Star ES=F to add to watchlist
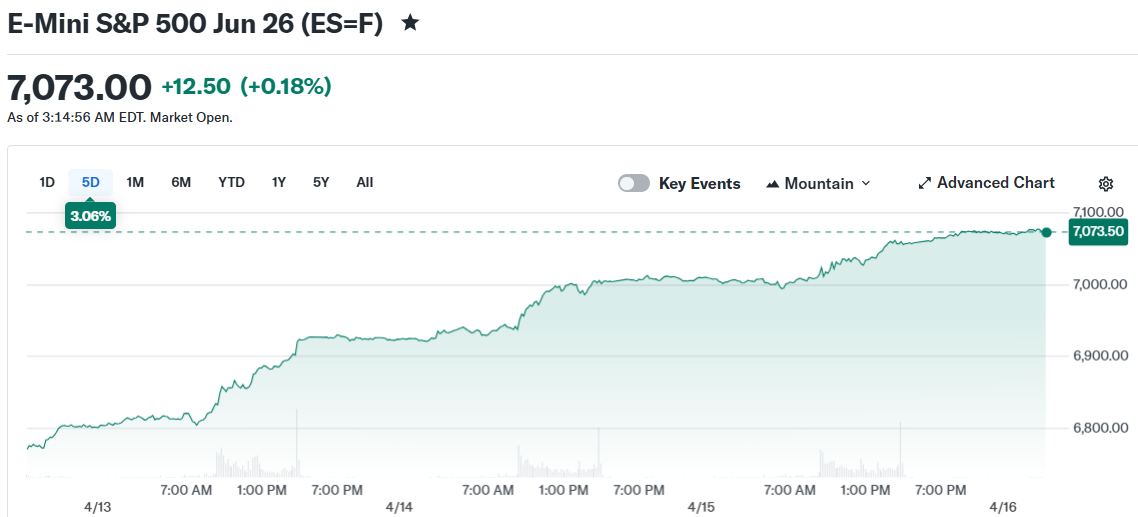Screen dimensions: 1138x517 [x=410, y=23]
